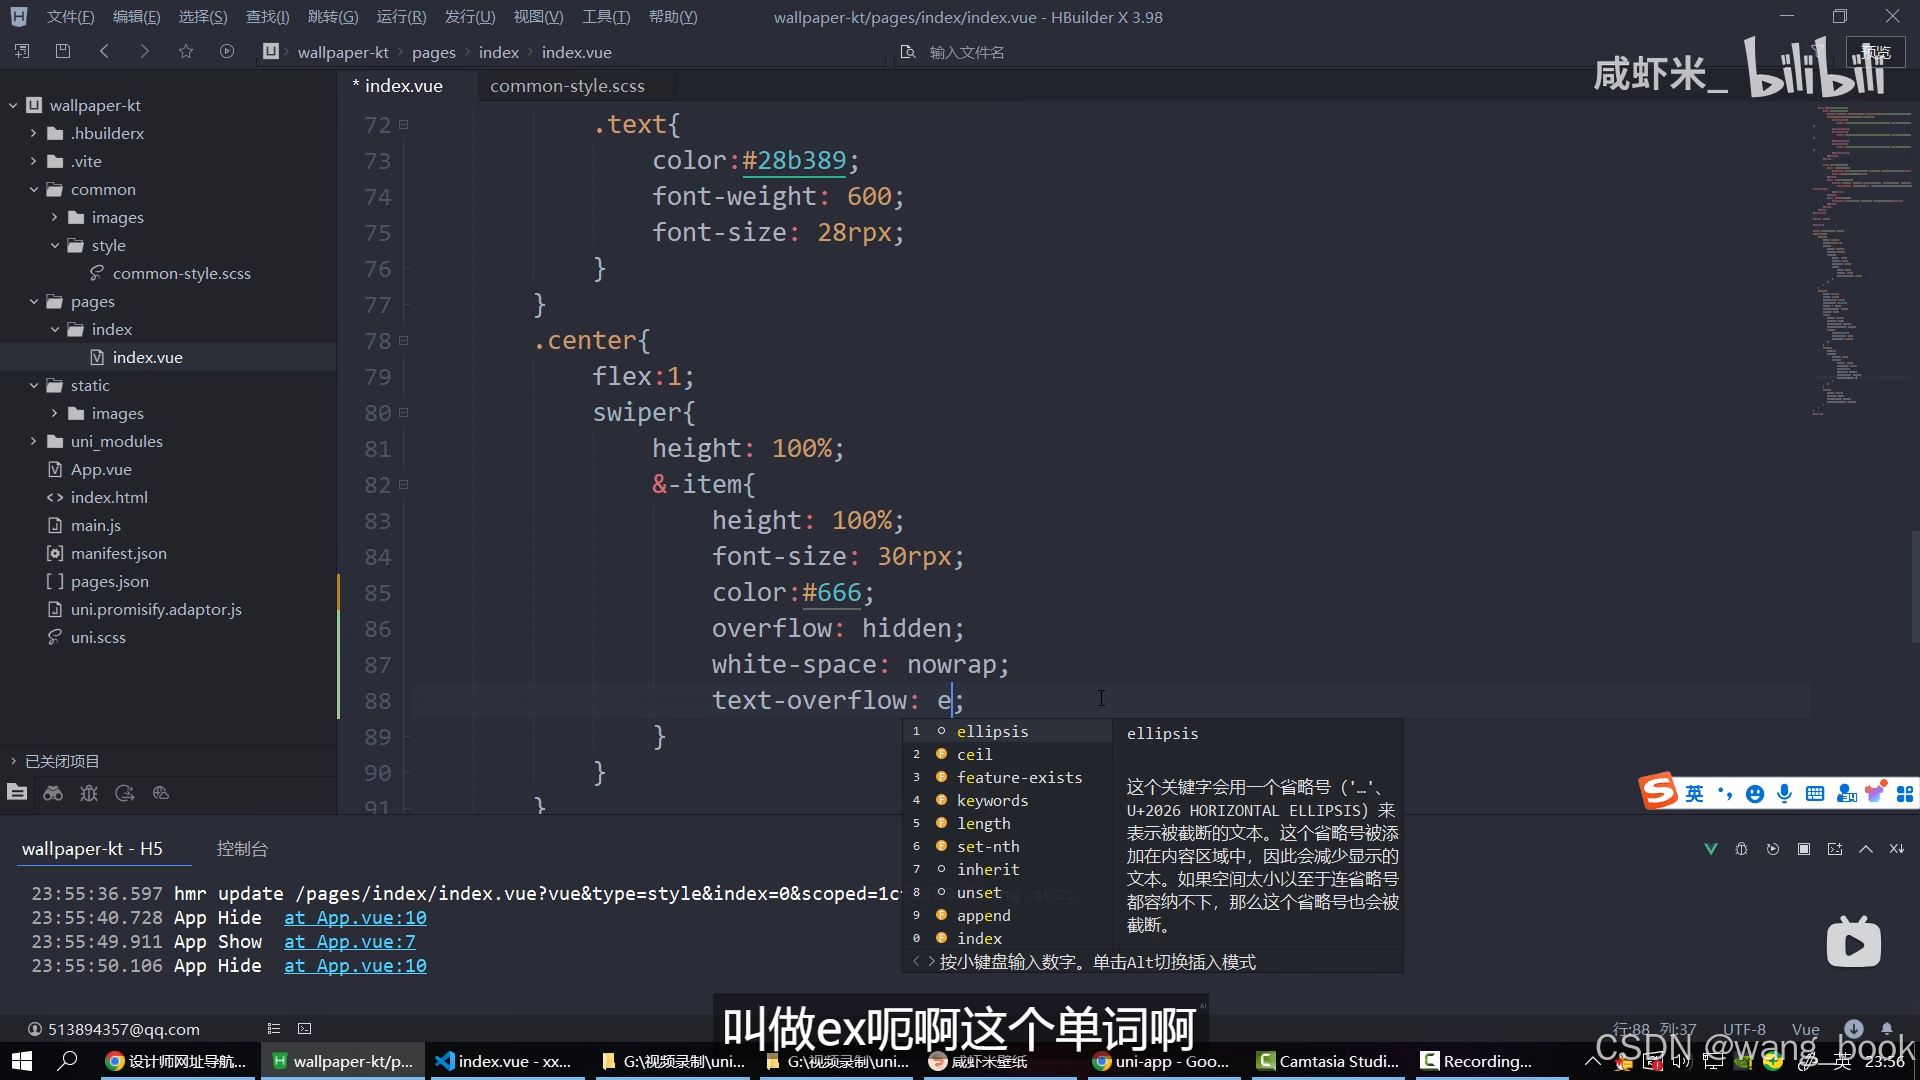Open the project manager folder icon

click(x=17, y=793)
